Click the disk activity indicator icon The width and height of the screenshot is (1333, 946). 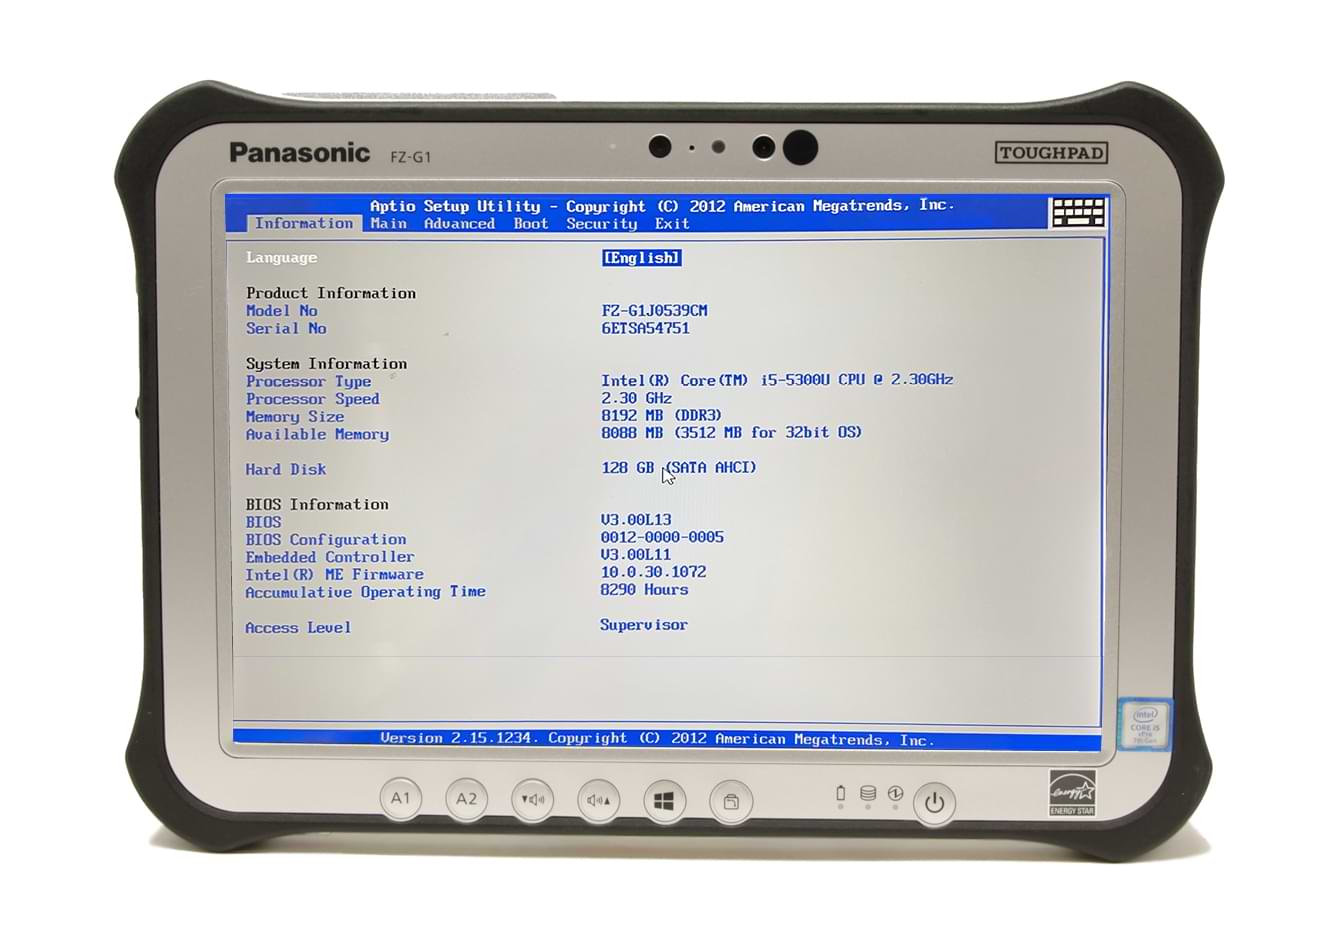pos(868,794)
